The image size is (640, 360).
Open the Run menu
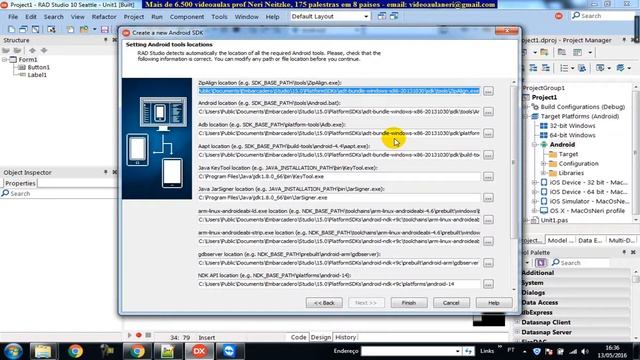point(157,17)
